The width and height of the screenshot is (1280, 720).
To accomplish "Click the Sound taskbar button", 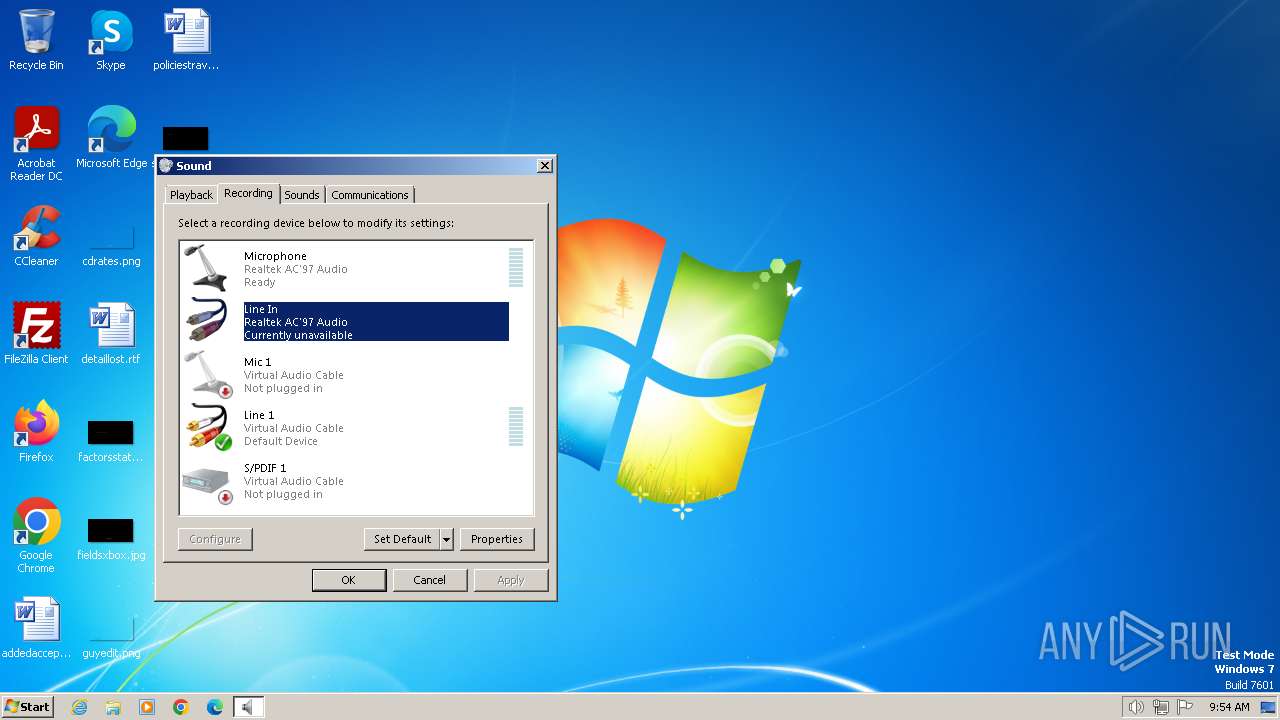I will tap(249, 707).
